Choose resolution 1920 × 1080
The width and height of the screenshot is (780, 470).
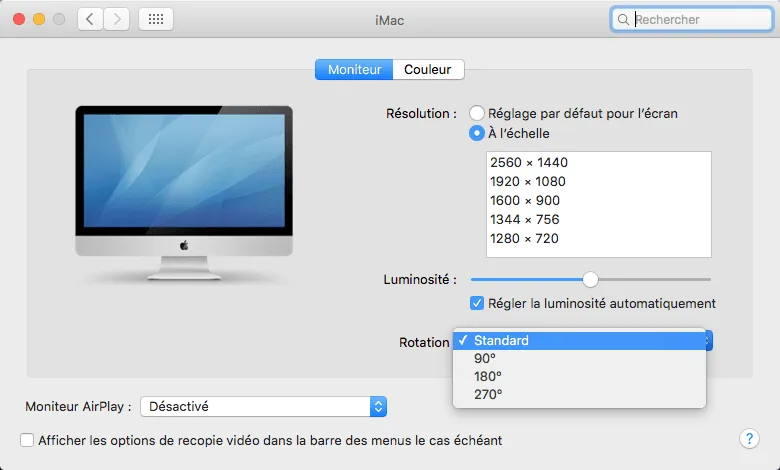(x=598, y=182)
